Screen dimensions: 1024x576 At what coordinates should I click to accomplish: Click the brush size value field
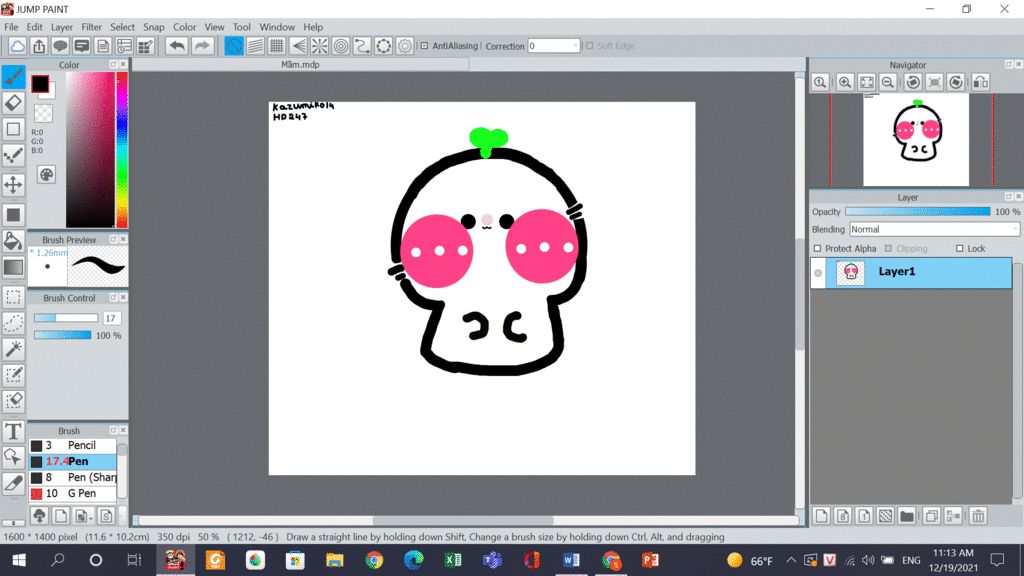(110, 318)
